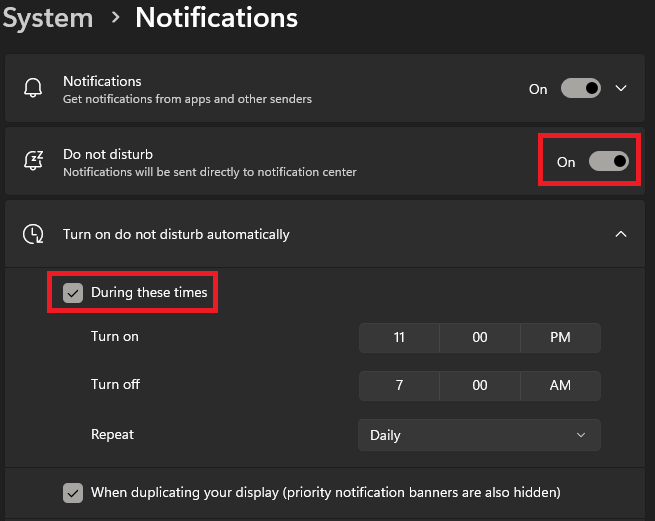Select the Turn on minutes field
Viewport: 655px width, 521px height.
pyautogui.click(x=480, y=338)
